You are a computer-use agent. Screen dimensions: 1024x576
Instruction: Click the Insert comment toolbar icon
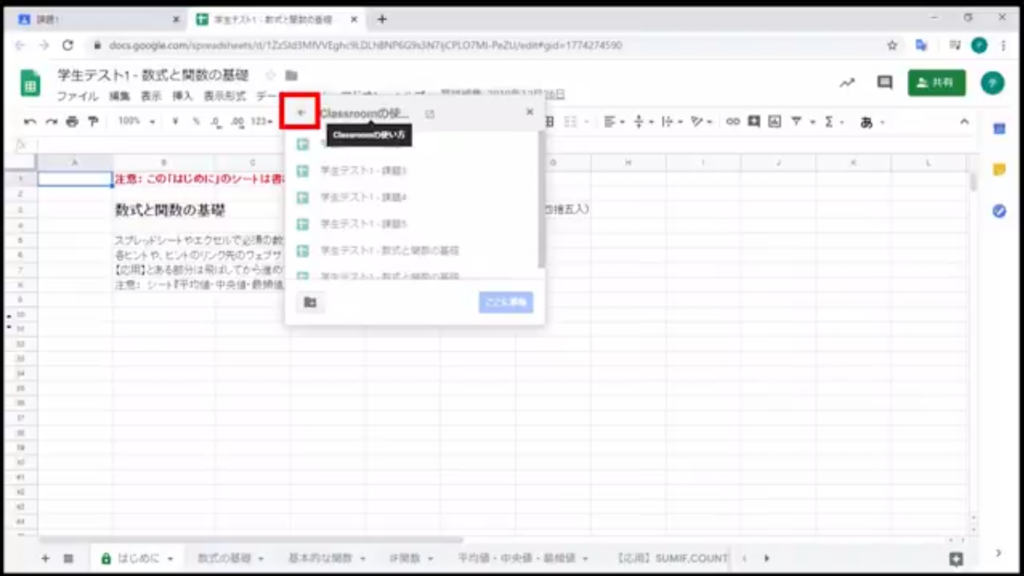[x=754, y=121]
